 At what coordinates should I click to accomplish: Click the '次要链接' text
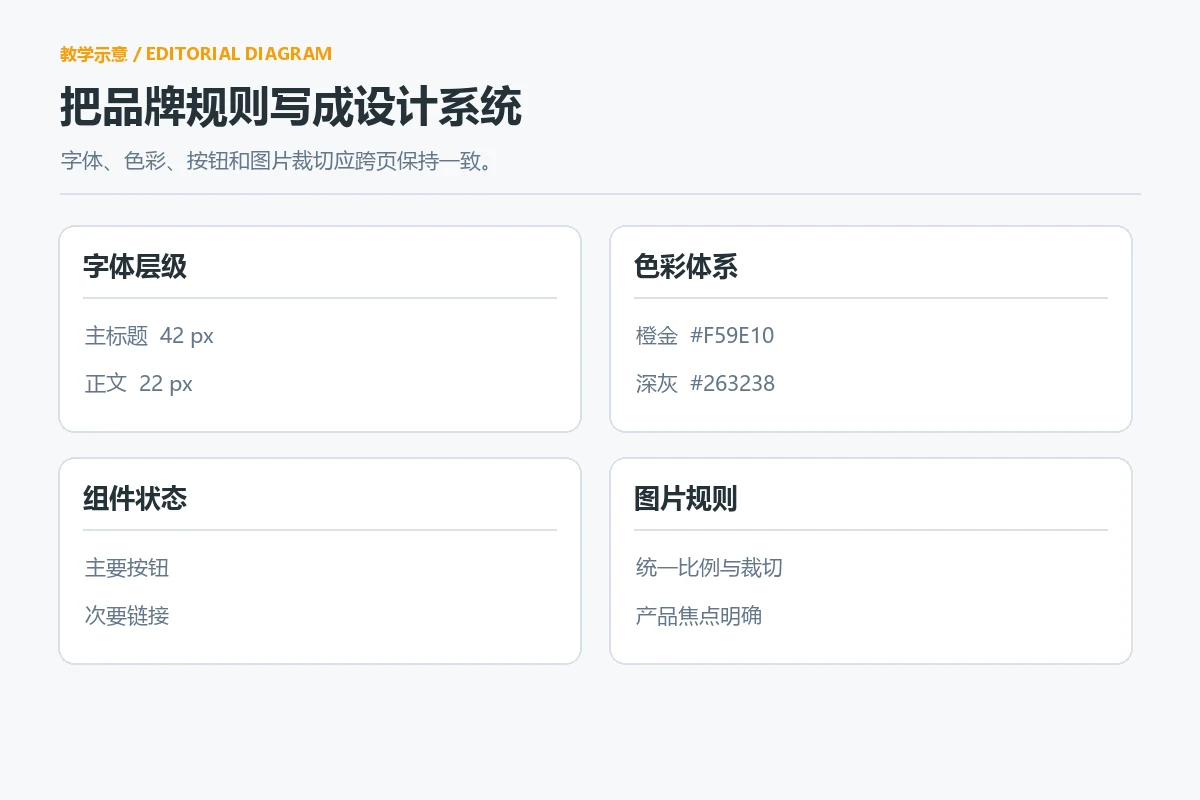[x=127, y=616]
